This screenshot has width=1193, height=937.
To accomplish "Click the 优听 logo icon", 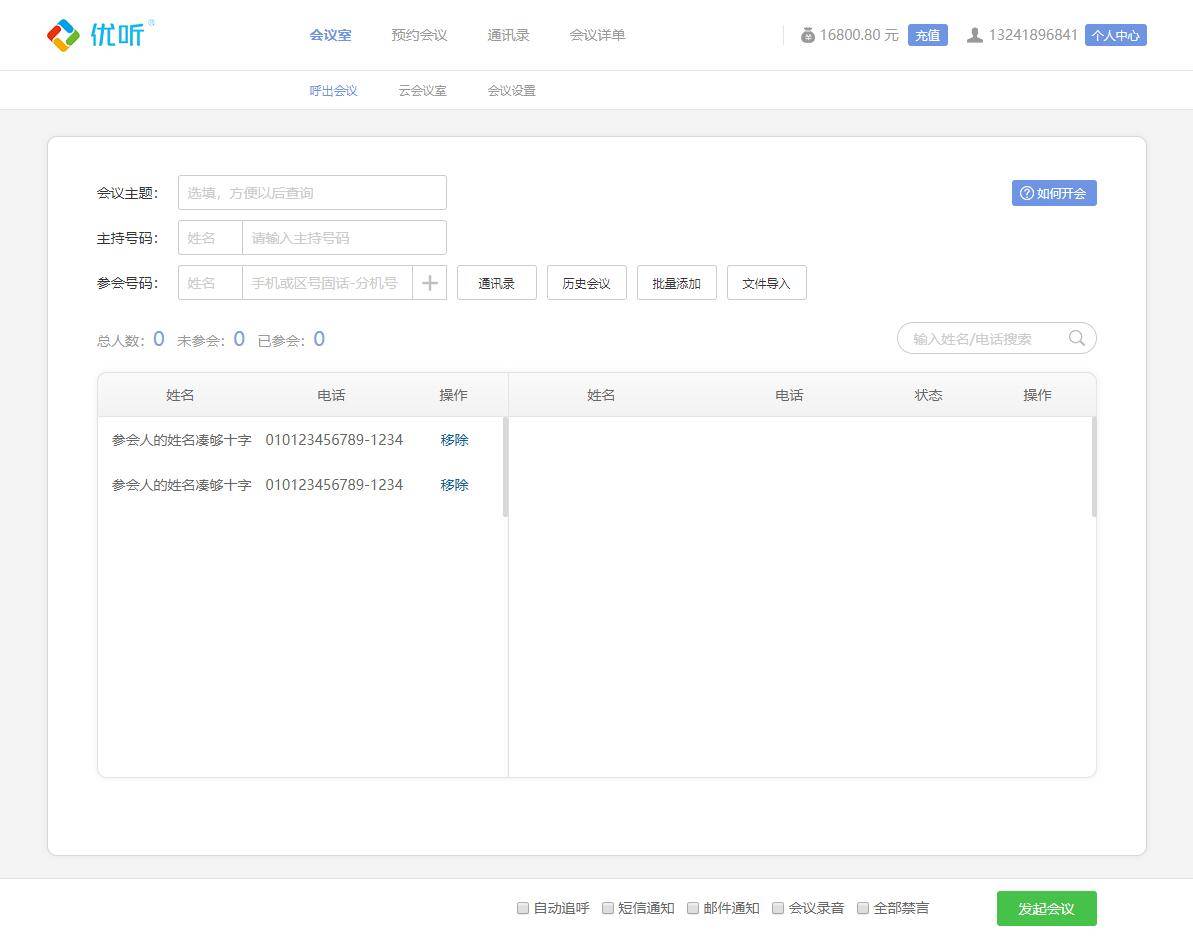I will (63, 35).
